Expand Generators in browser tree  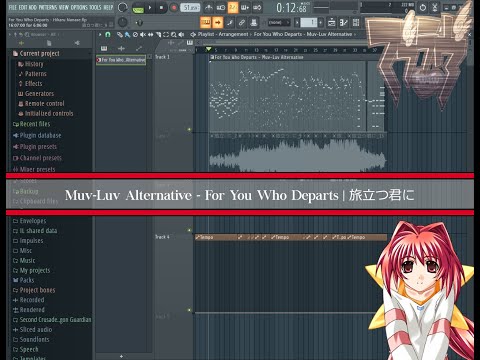36,93
